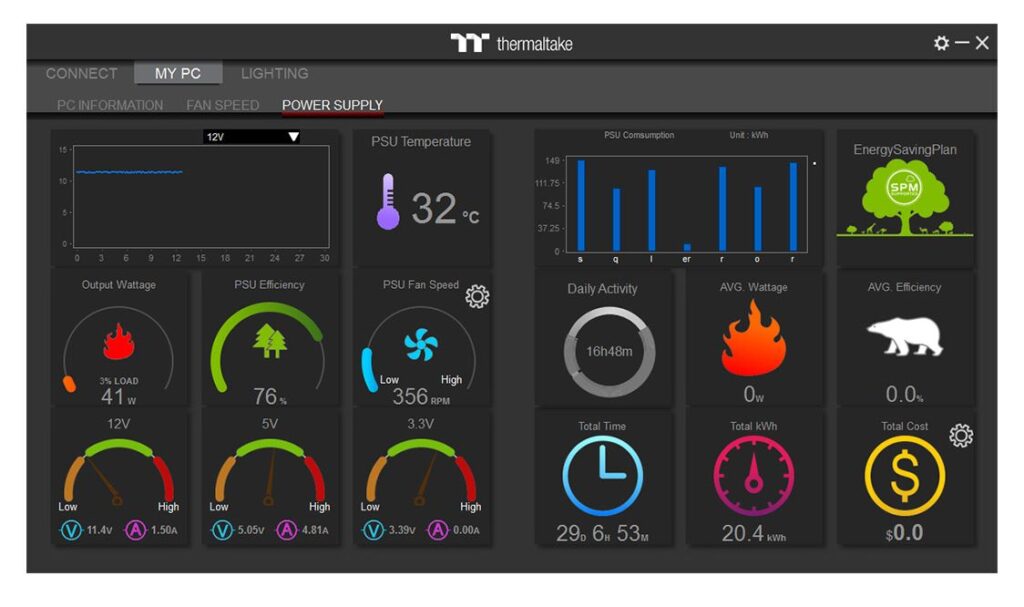Click the 12V voltage V icon
Screen dimensions: 1024x607
point(71,530)
